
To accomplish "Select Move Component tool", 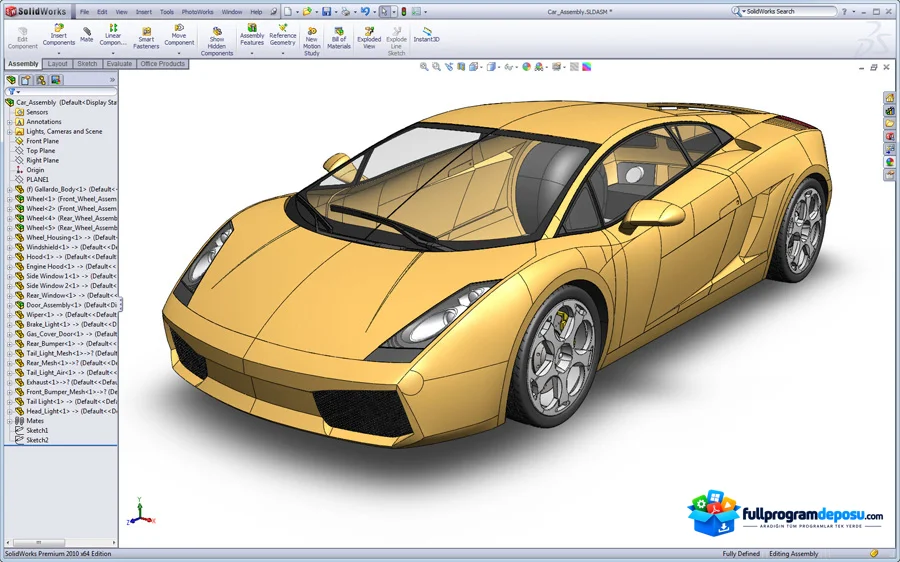I will pyautogui.click(x=179, y=35).
